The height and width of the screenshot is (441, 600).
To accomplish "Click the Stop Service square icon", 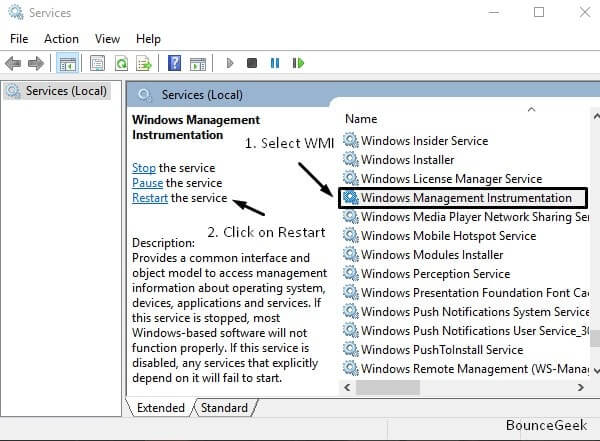I will 252,63.
